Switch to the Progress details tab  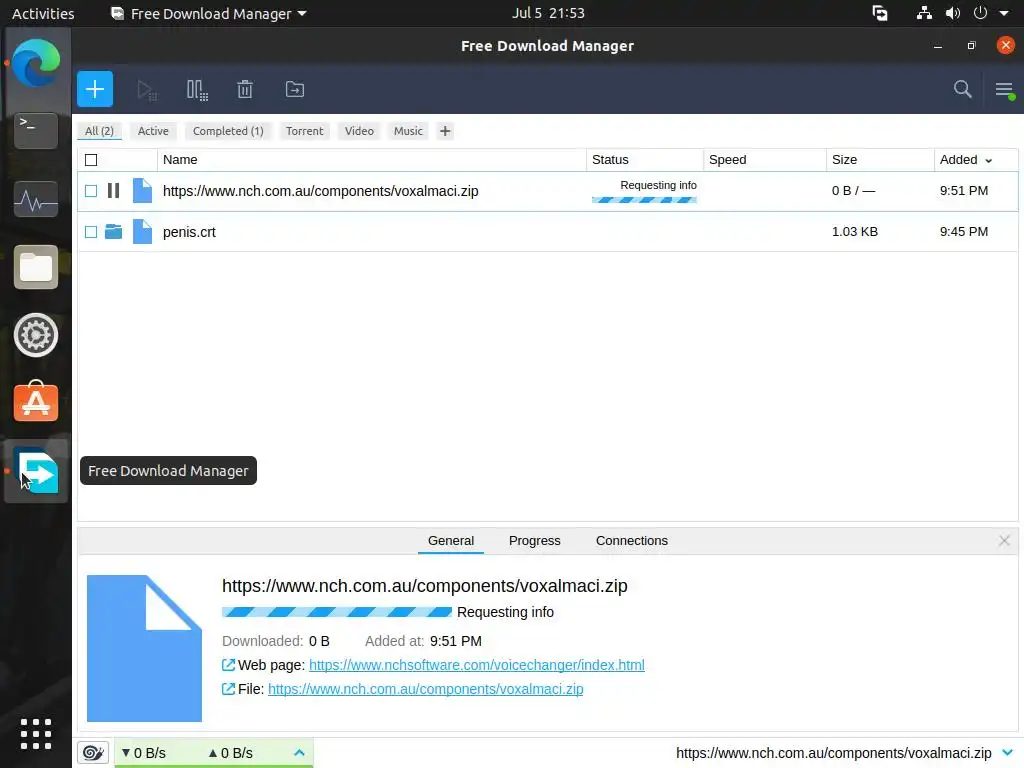(534, 541)
